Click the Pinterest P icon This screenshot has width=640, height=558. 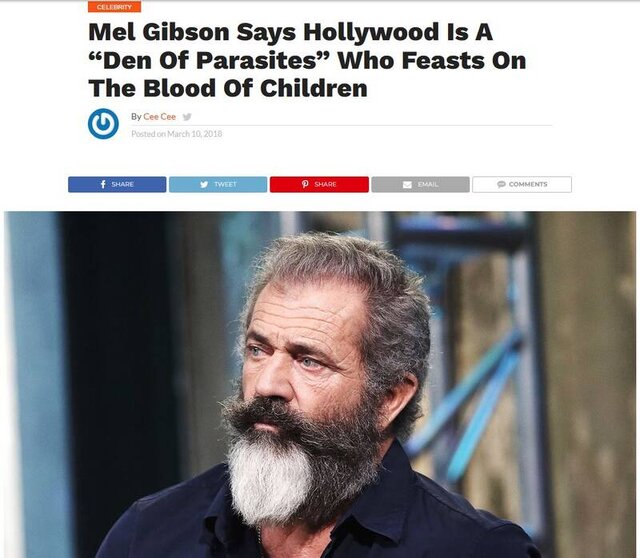point(305,184)
